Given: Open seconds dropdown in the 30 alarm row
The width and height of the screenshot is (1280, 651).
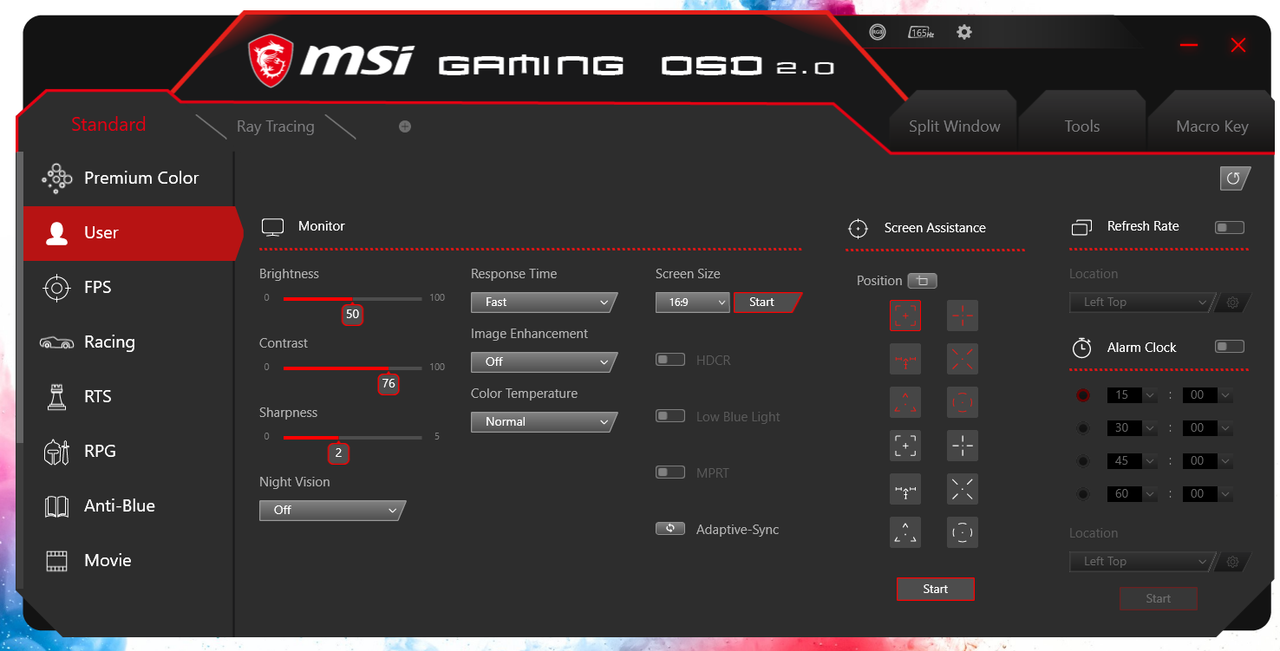Looking at the screenshot, I should coord(1207,428).
